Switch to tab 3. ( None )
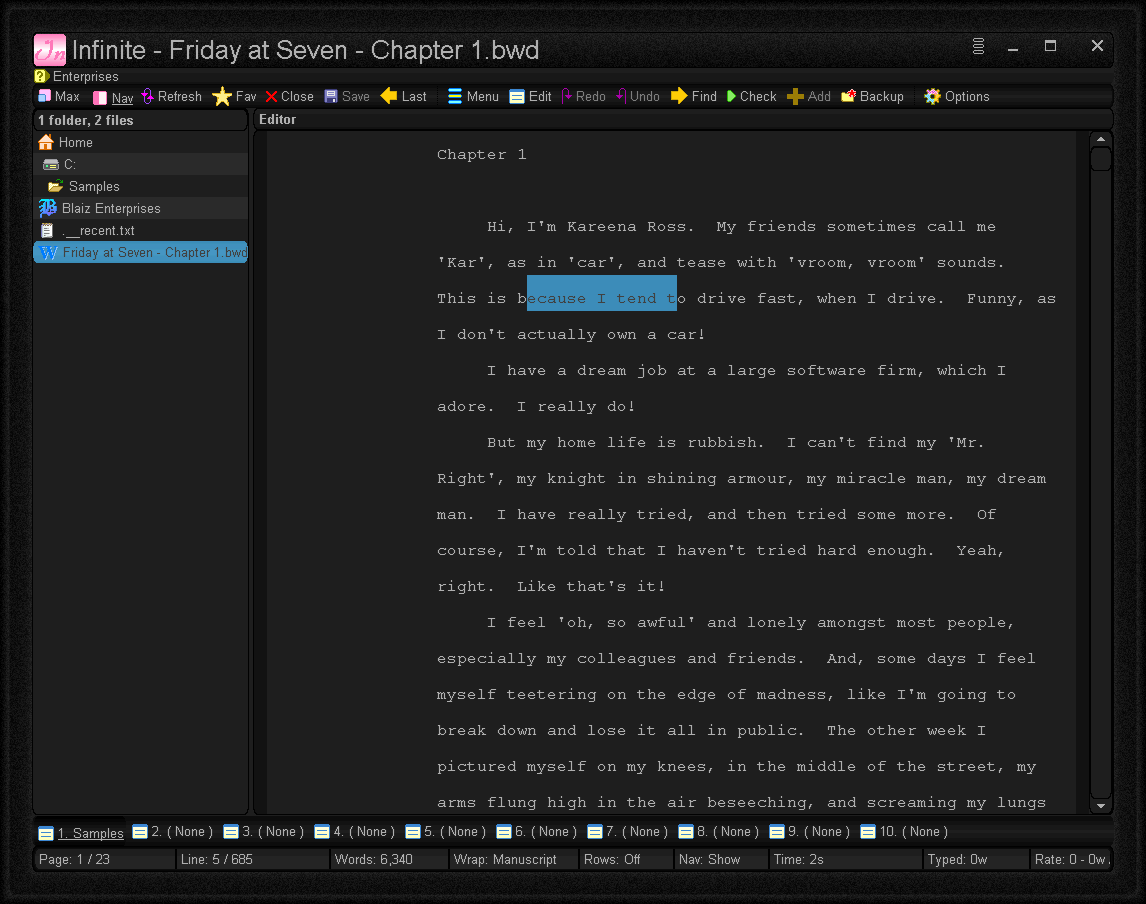Screen dimensions: 1146x904 pos(264,832)
